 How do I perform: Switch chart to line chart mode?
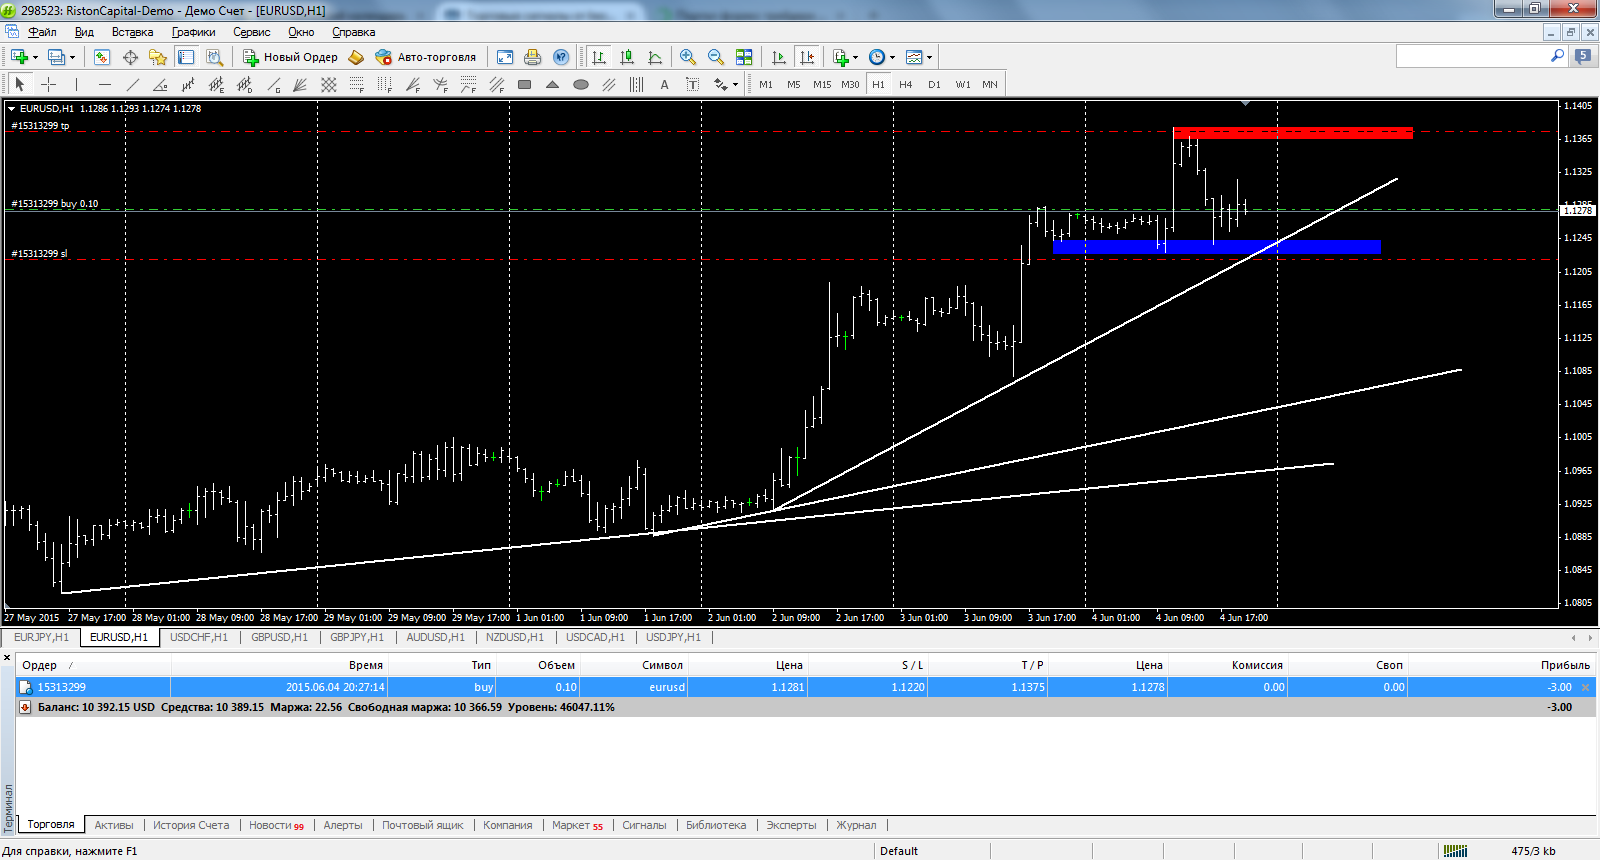pyautogui.click(x=655, y=57)
